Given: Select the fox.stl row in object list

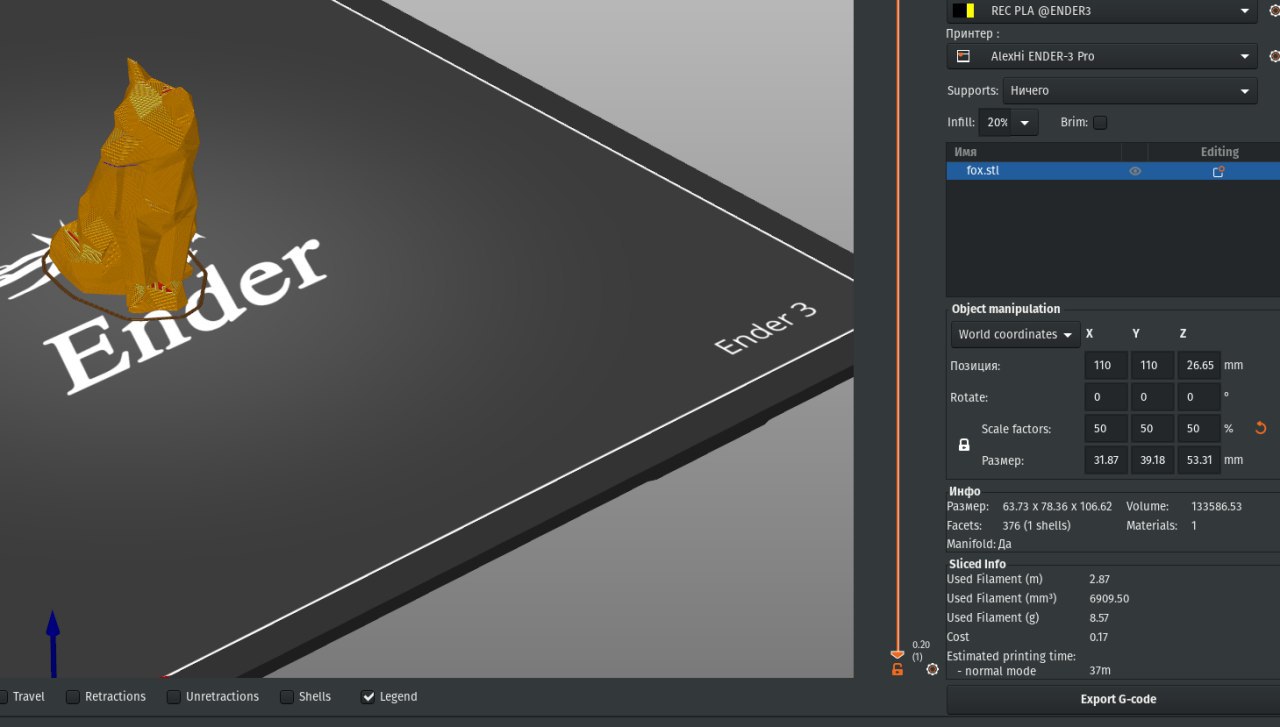Looking at the screenshot, I should [x=1113, y=171].
